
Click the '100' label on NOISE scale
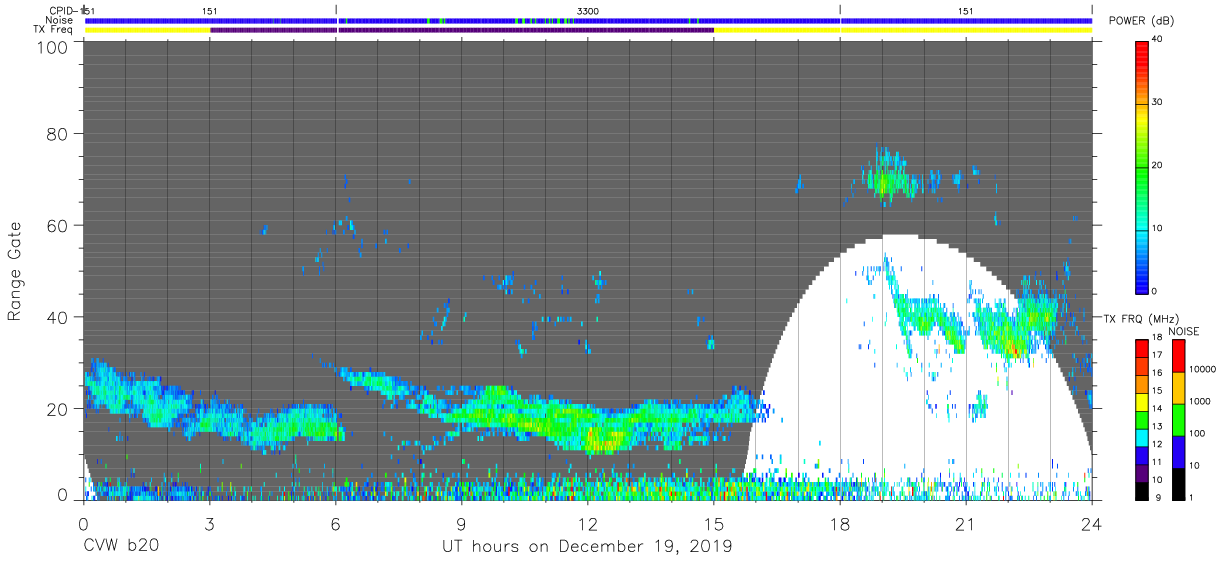click(1199, 433)
